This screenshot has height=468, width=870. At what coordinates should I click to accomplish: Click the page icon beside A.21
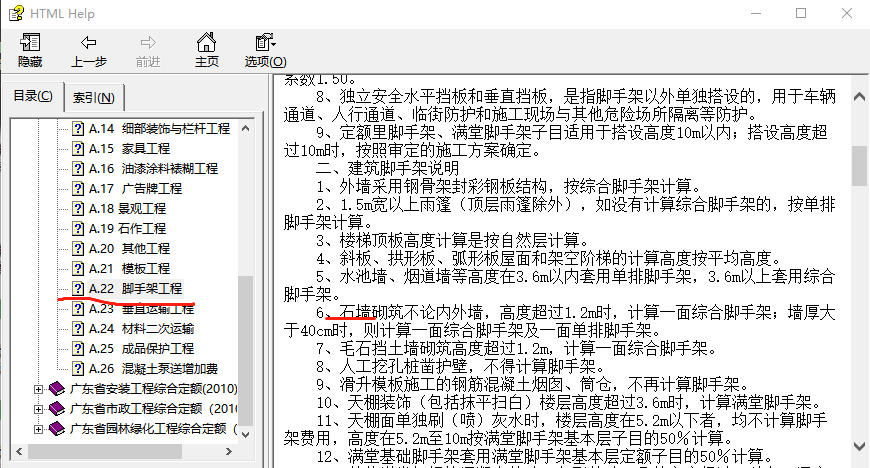(x=78, y=269)
